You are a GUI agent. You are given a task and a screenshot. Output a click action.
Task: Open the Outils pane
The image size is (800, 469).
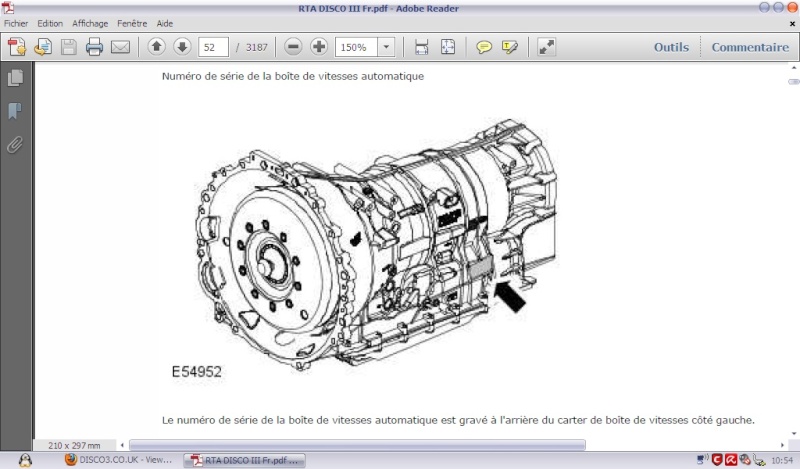click(x=671, y=47)
